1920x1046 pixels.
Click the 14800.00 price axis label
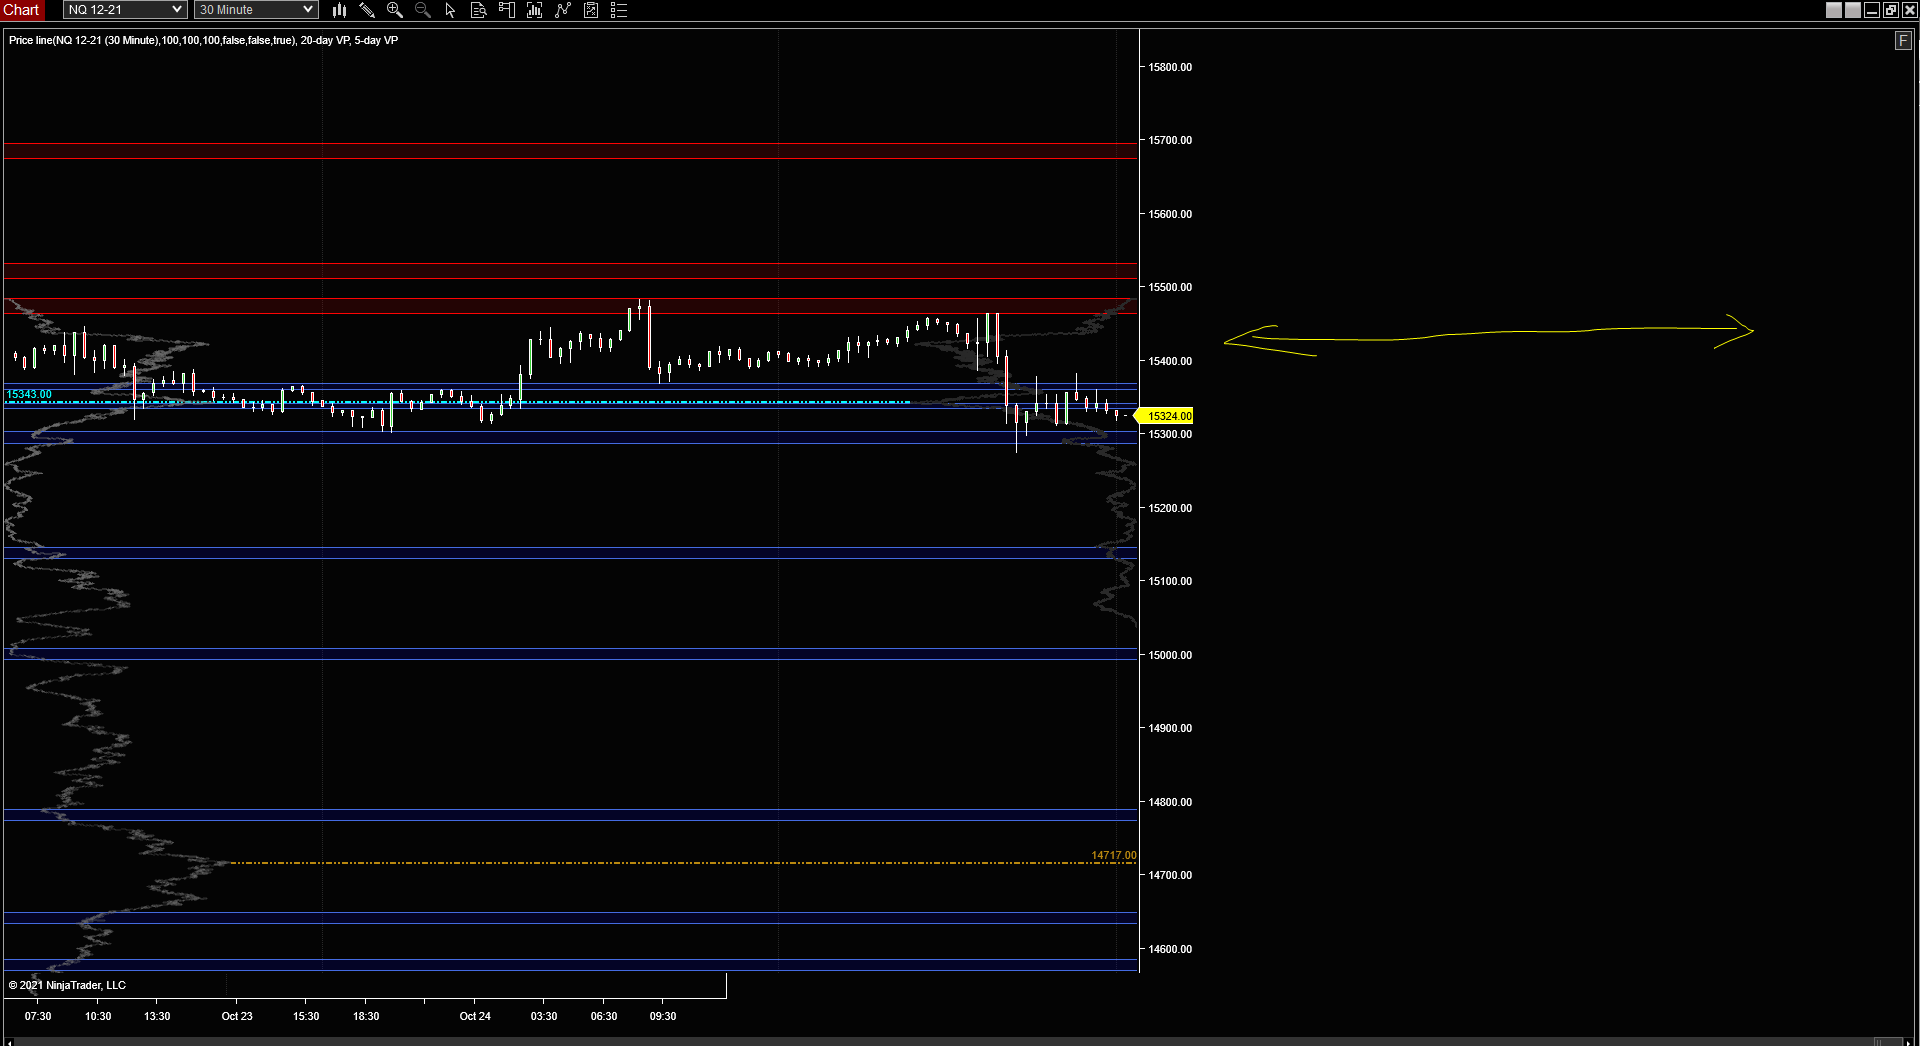pyautogui.click(x=1170, y=802)
